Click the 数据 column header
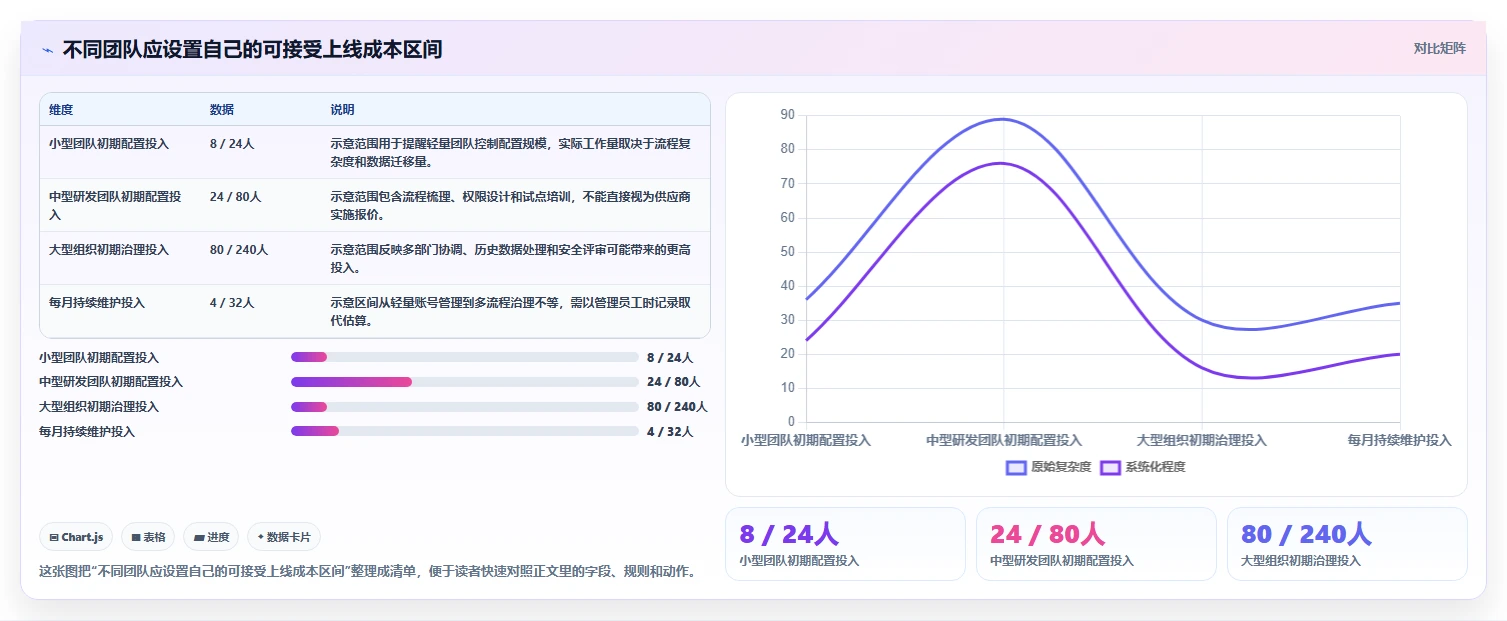The height and width of the screenshot is (621, 1507). (222, 110)
